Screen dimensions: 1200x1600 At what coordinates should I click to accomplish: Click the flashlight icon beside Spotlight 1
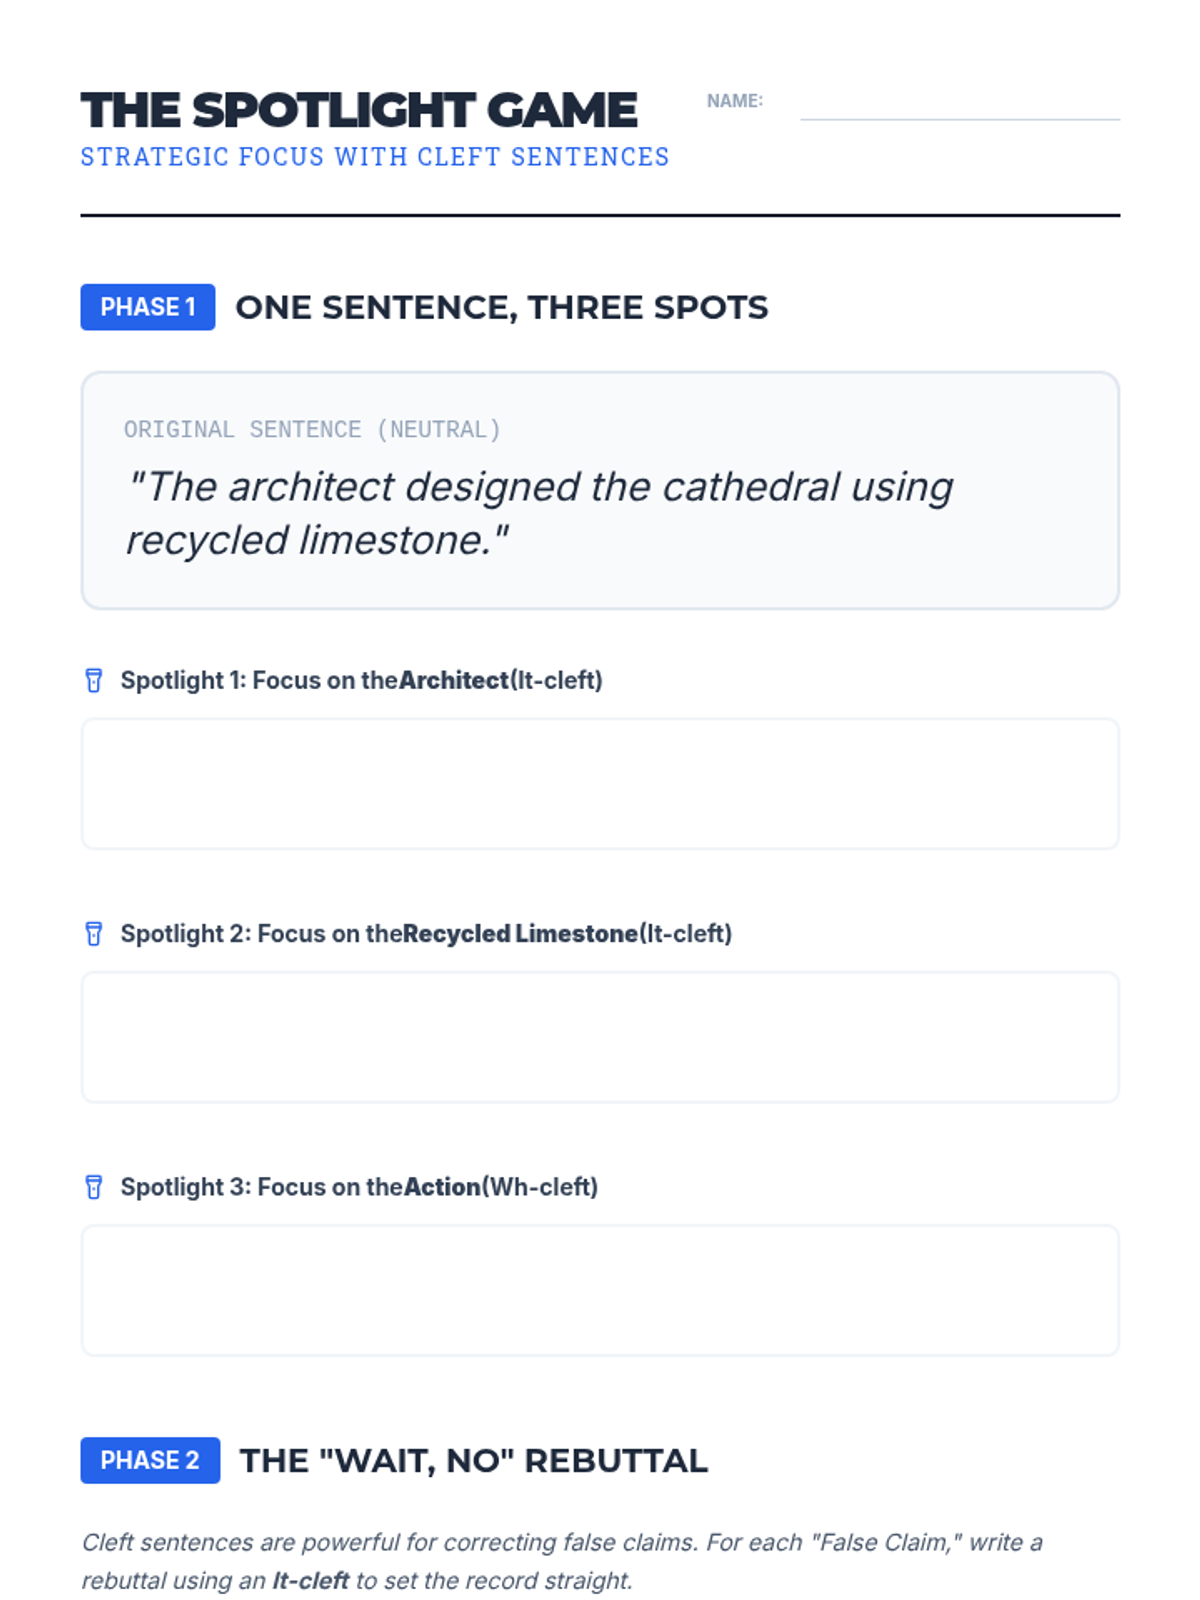[x=94, y=680]
